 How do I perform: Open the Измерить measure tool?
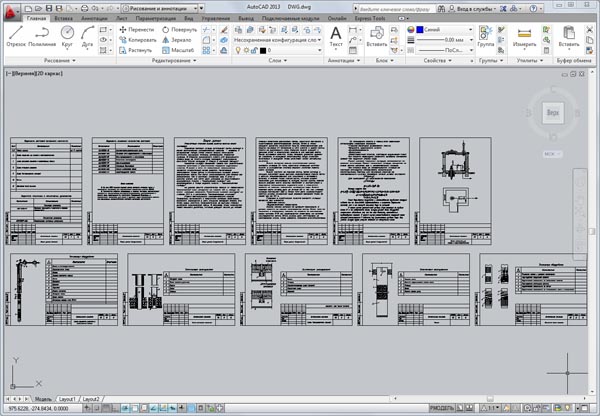[x=523, y=37]
